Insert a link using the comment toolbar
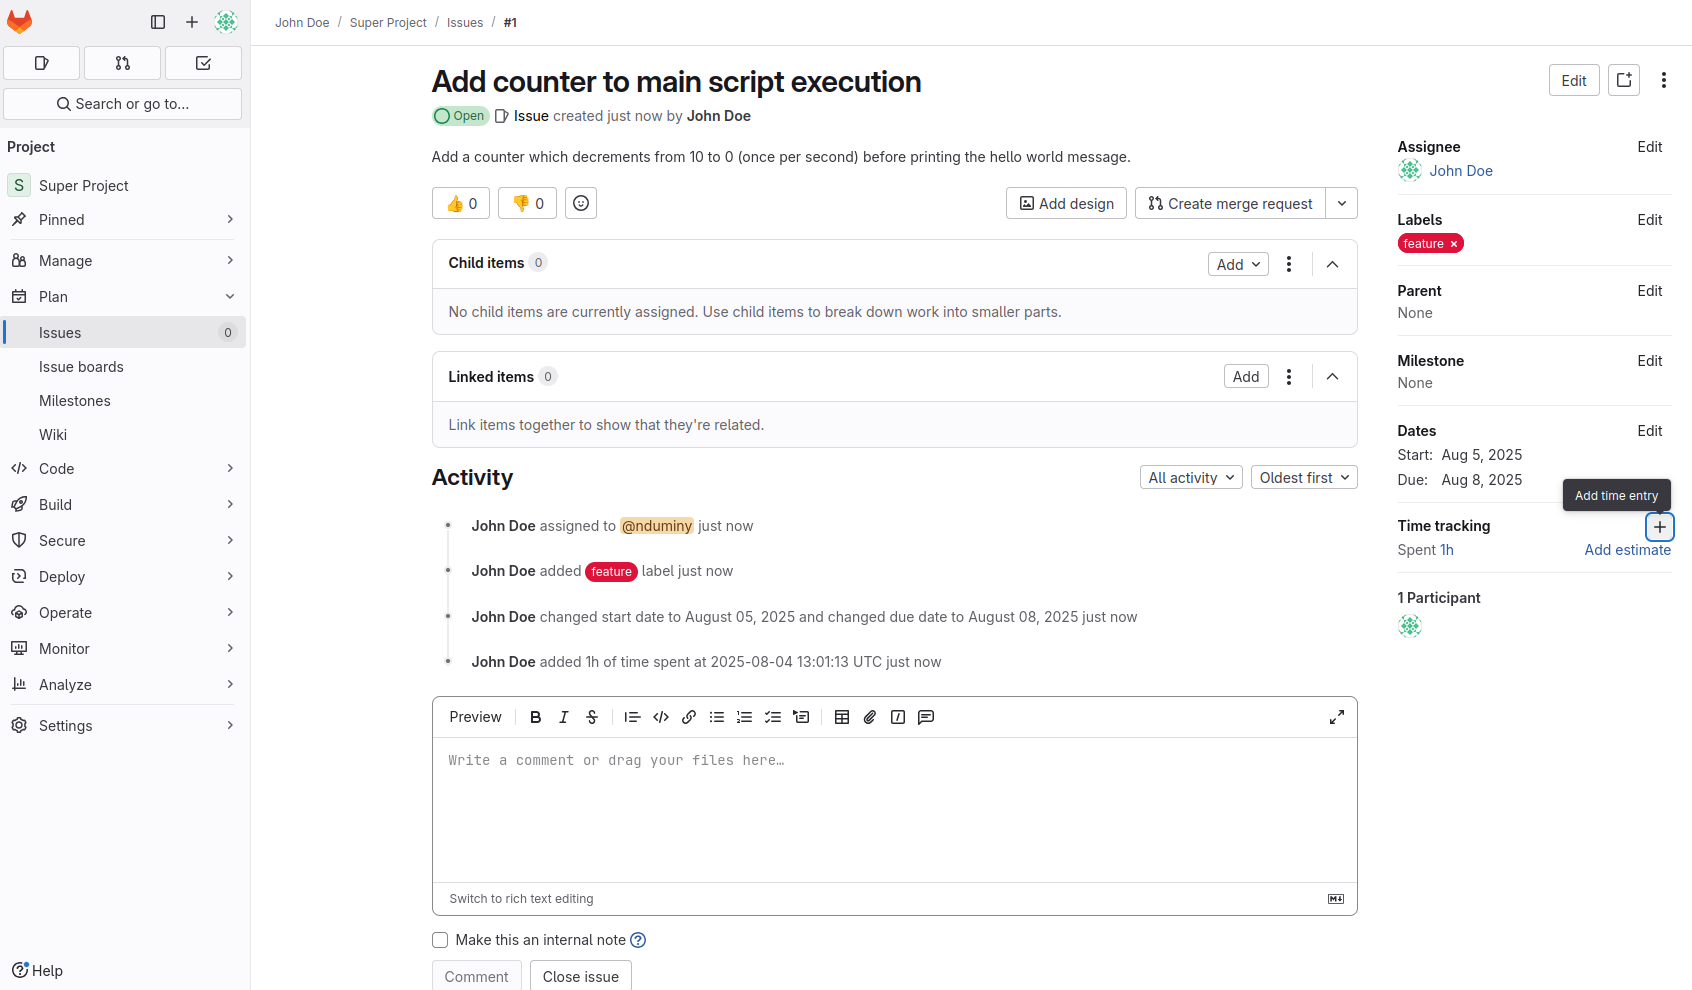This screenshot has height=990, width=1692. [x=688, y=717]
